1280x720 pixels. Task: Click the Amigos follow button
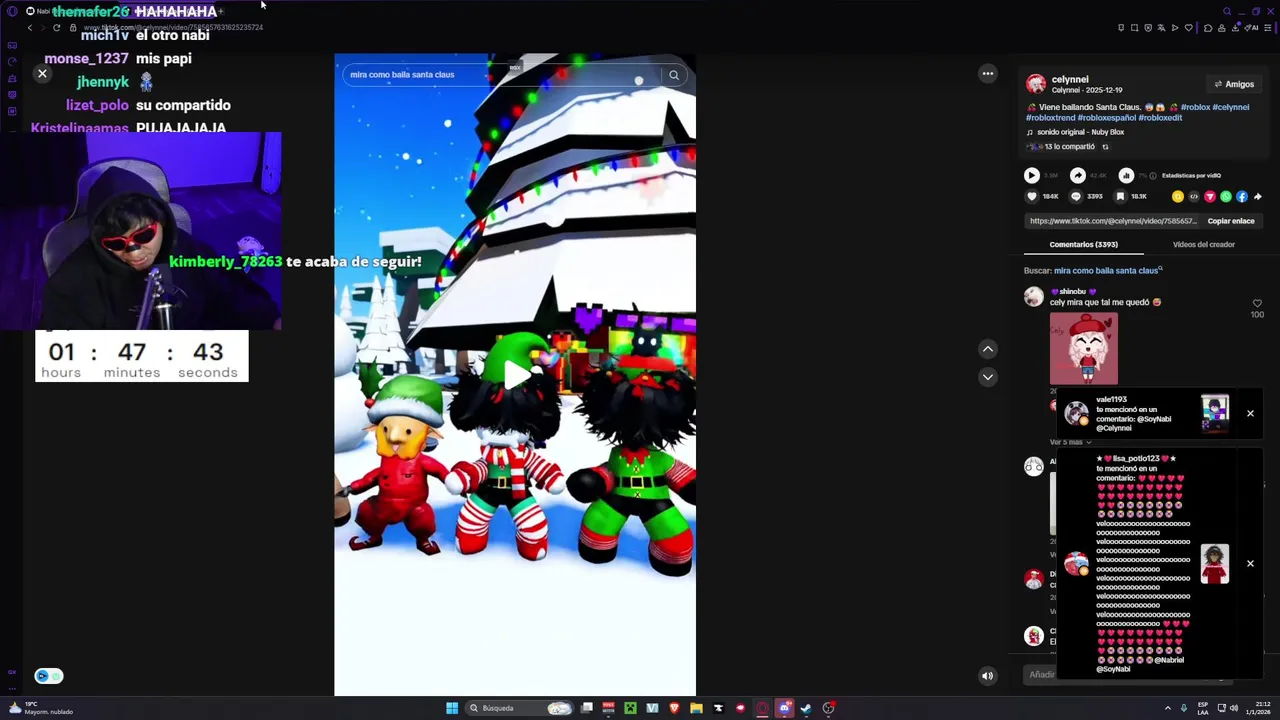tap(1233, 84)
